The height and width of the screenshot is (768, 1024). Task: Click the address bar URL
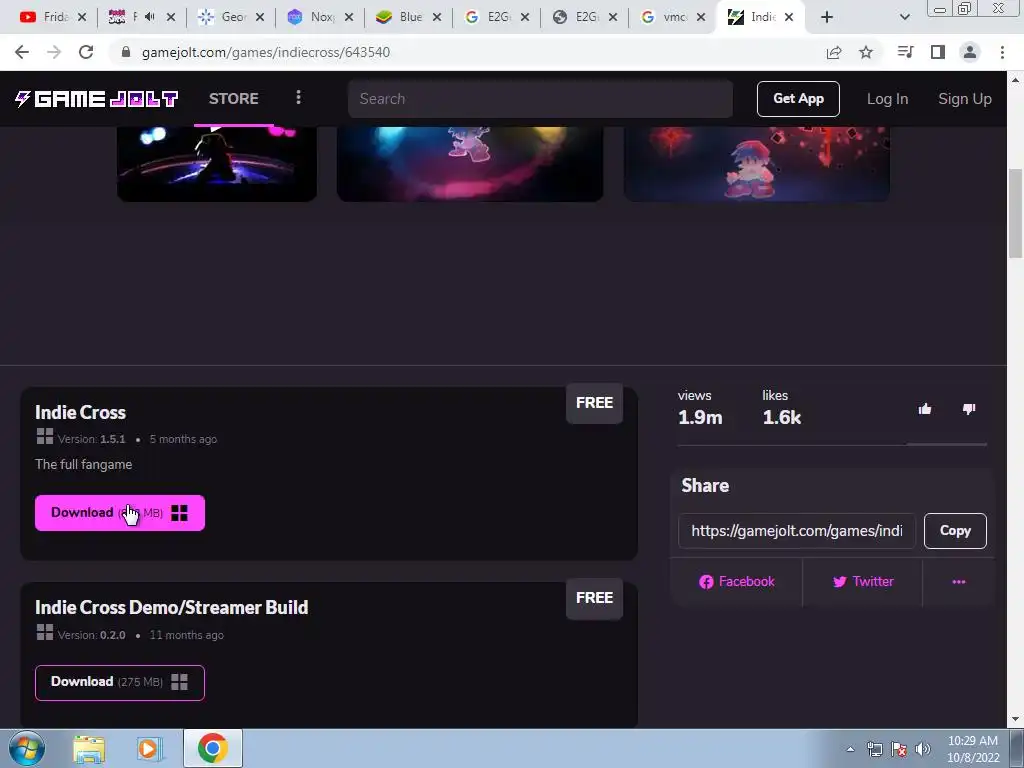[x=266, y=52]
